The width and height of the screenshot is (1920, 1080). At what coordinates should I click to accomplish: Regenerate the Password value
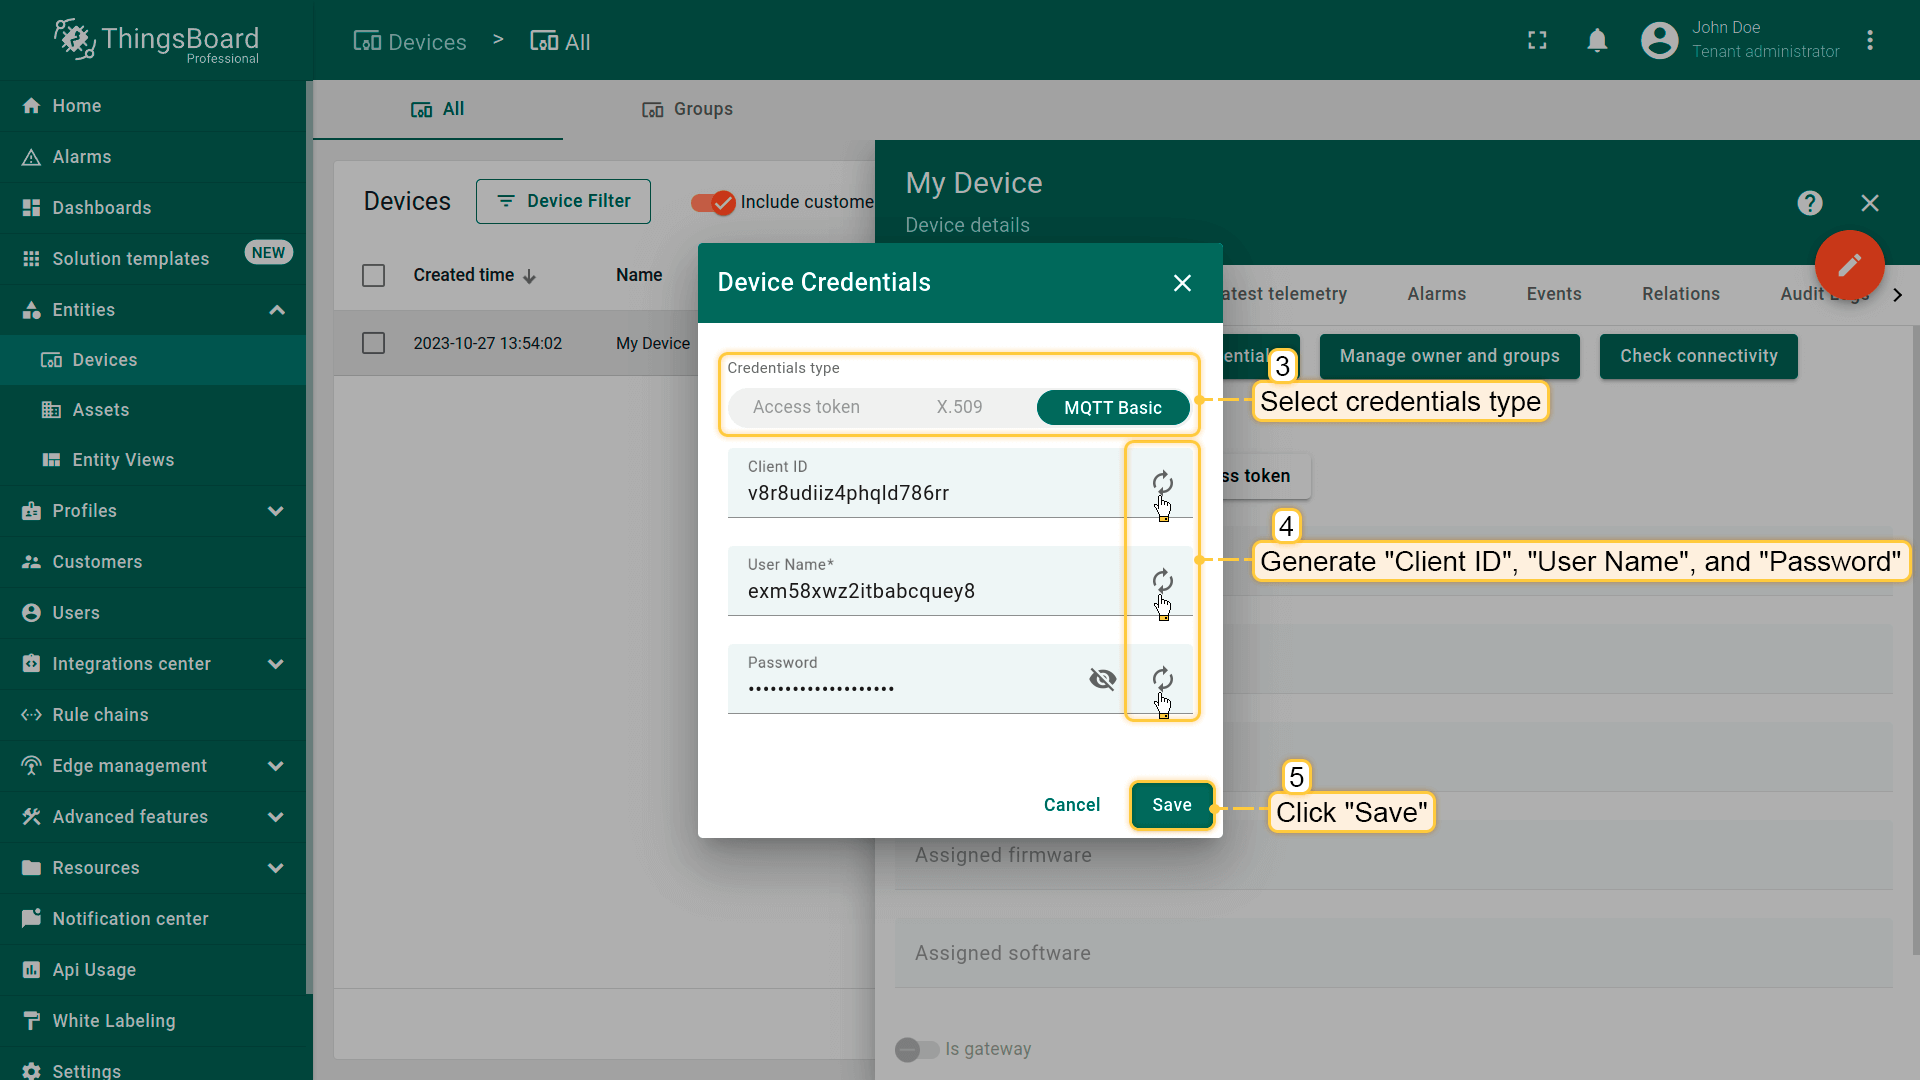(x=1162, y=679)
